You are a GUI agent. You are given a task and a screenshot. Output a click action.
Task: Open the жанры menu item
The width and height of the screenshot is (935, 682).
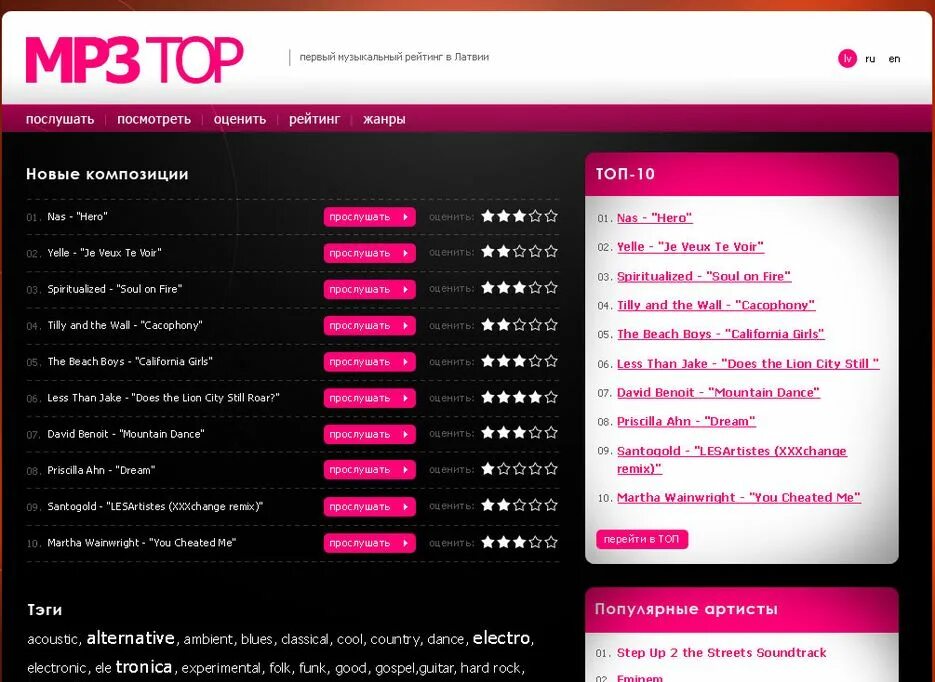click(x=384, y=119)
